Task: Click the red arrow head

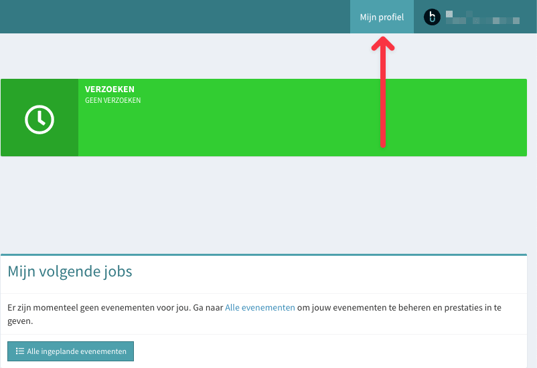Action: [x=383, y=44]
